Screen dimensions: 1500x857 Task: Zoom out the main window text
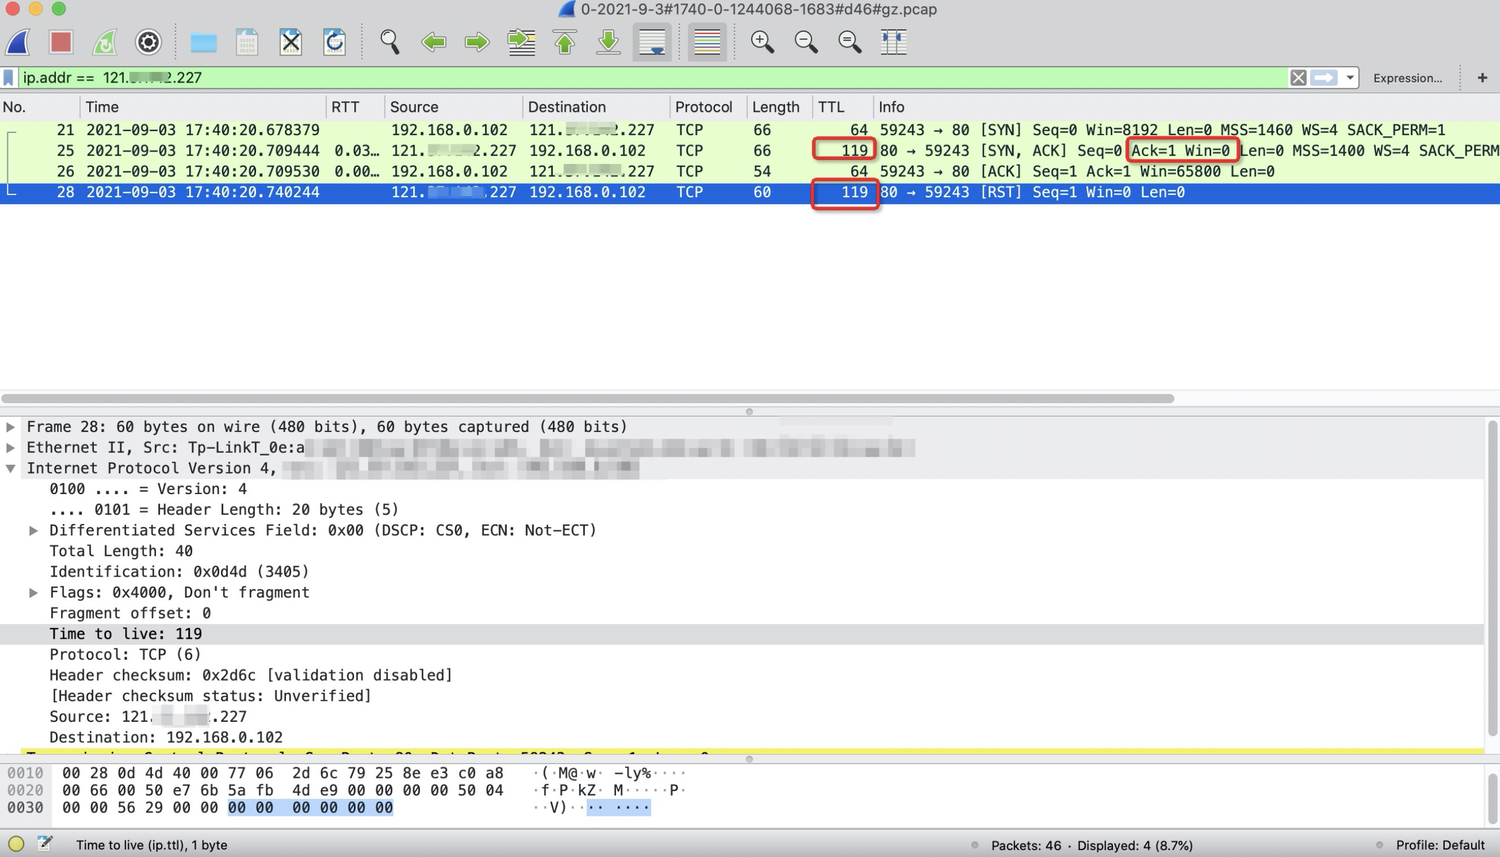click(x=806, y=42)
